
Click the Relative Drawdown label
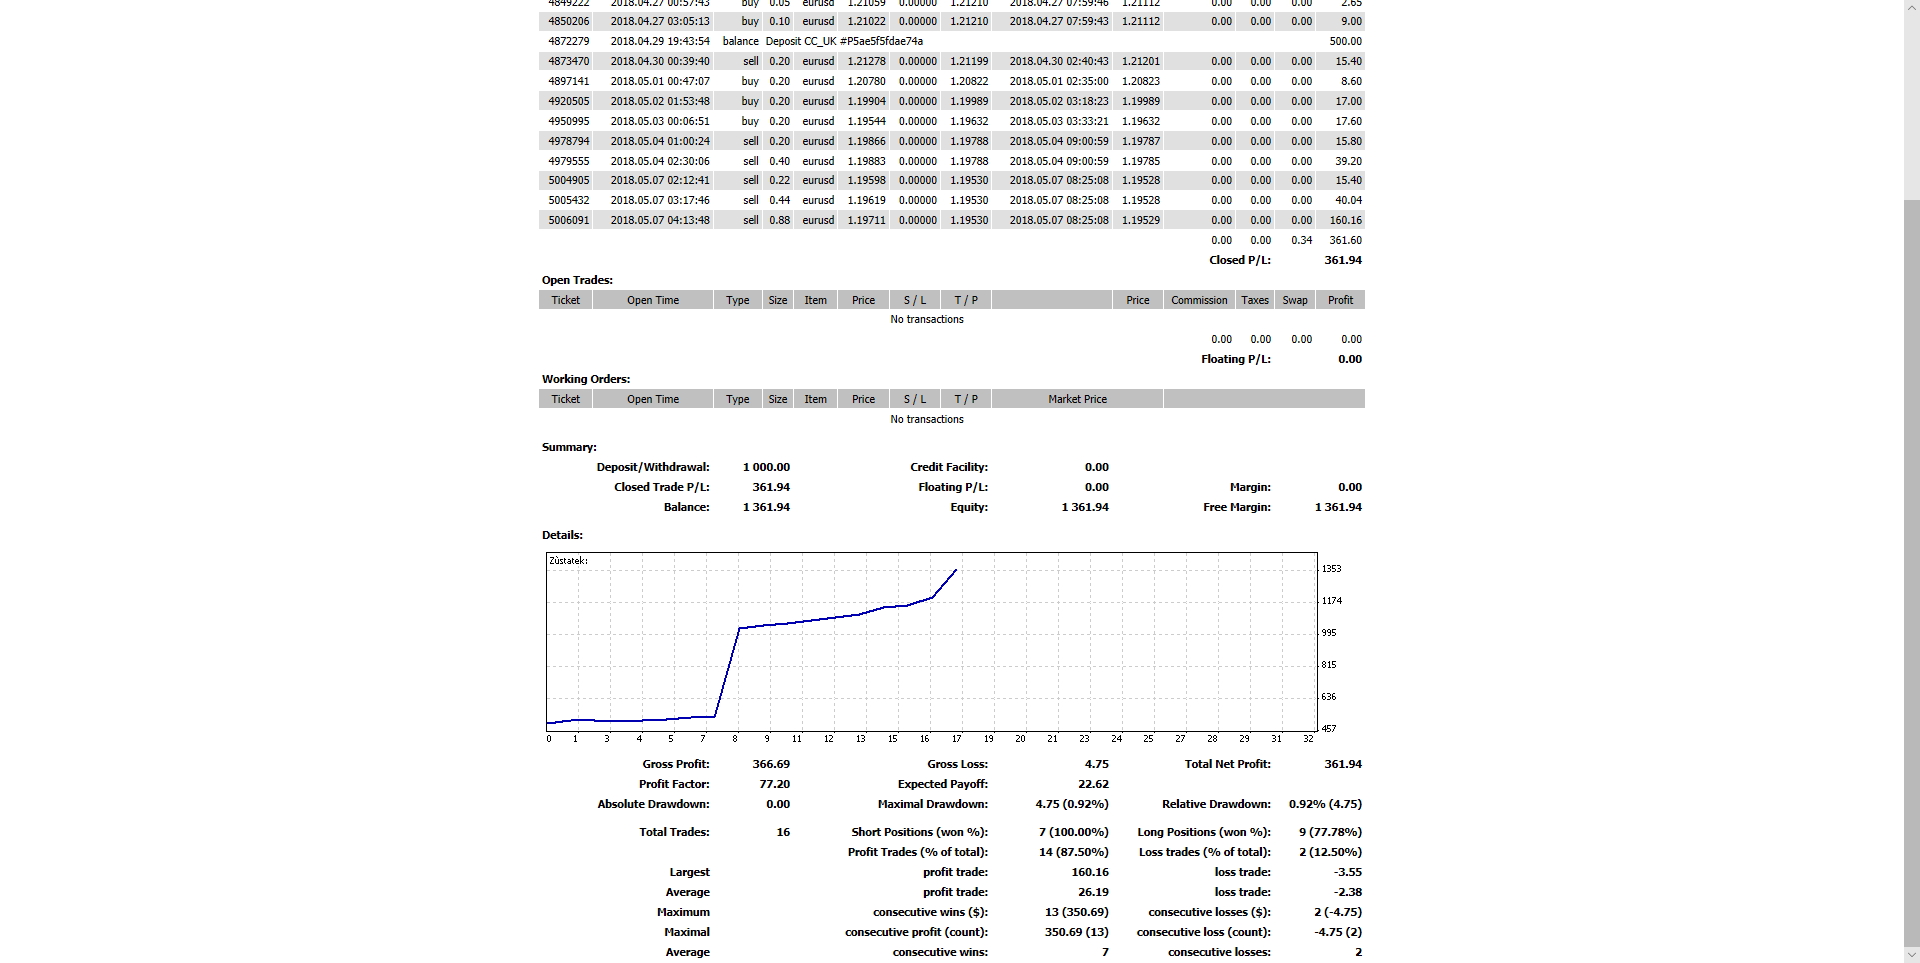tap(1216, 804)
